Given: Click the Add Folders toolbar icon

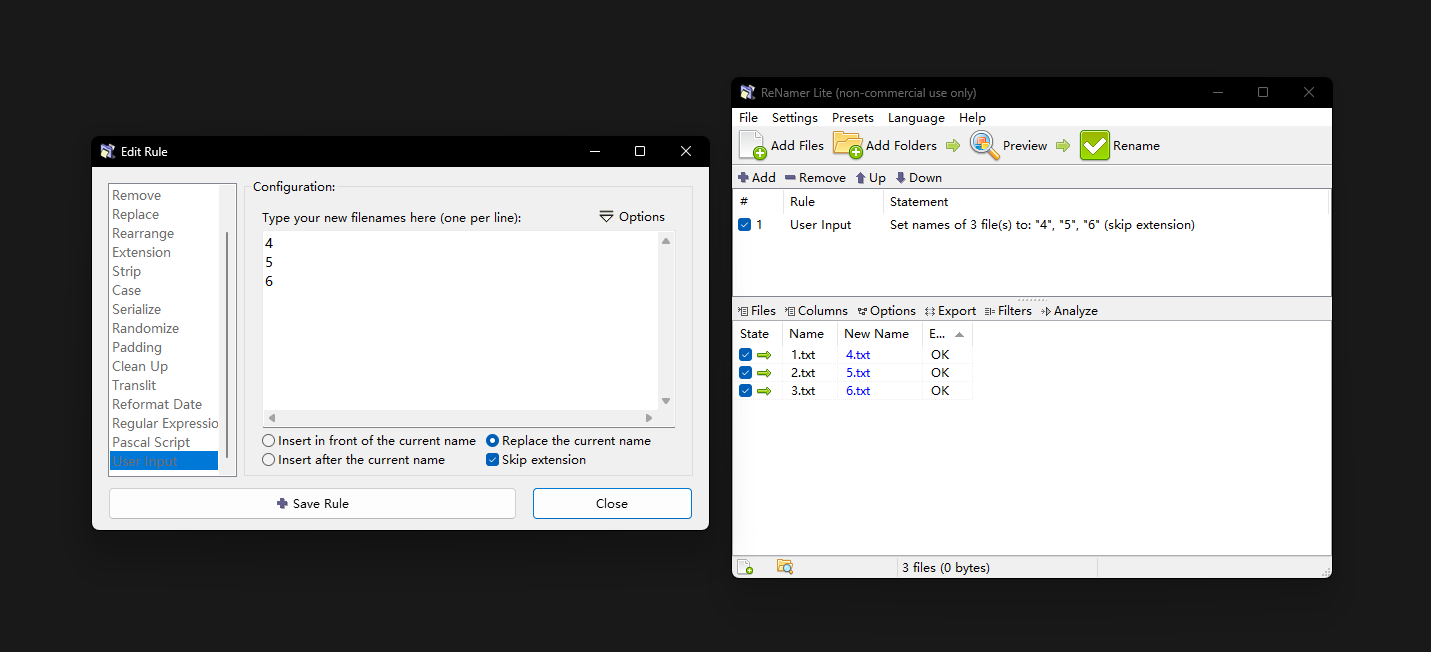Looking at the screenshot, I should [848, 145].
